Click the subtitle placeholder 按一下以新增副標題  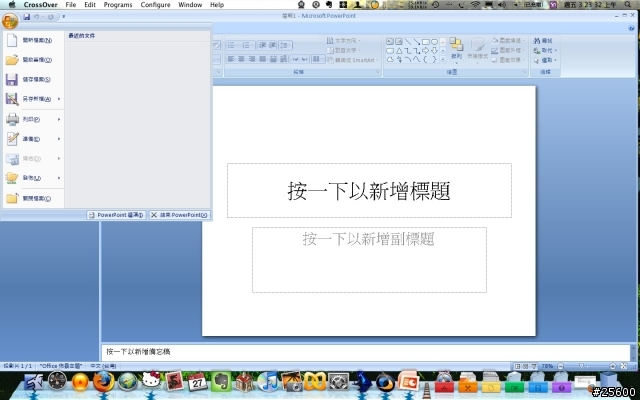369,260
